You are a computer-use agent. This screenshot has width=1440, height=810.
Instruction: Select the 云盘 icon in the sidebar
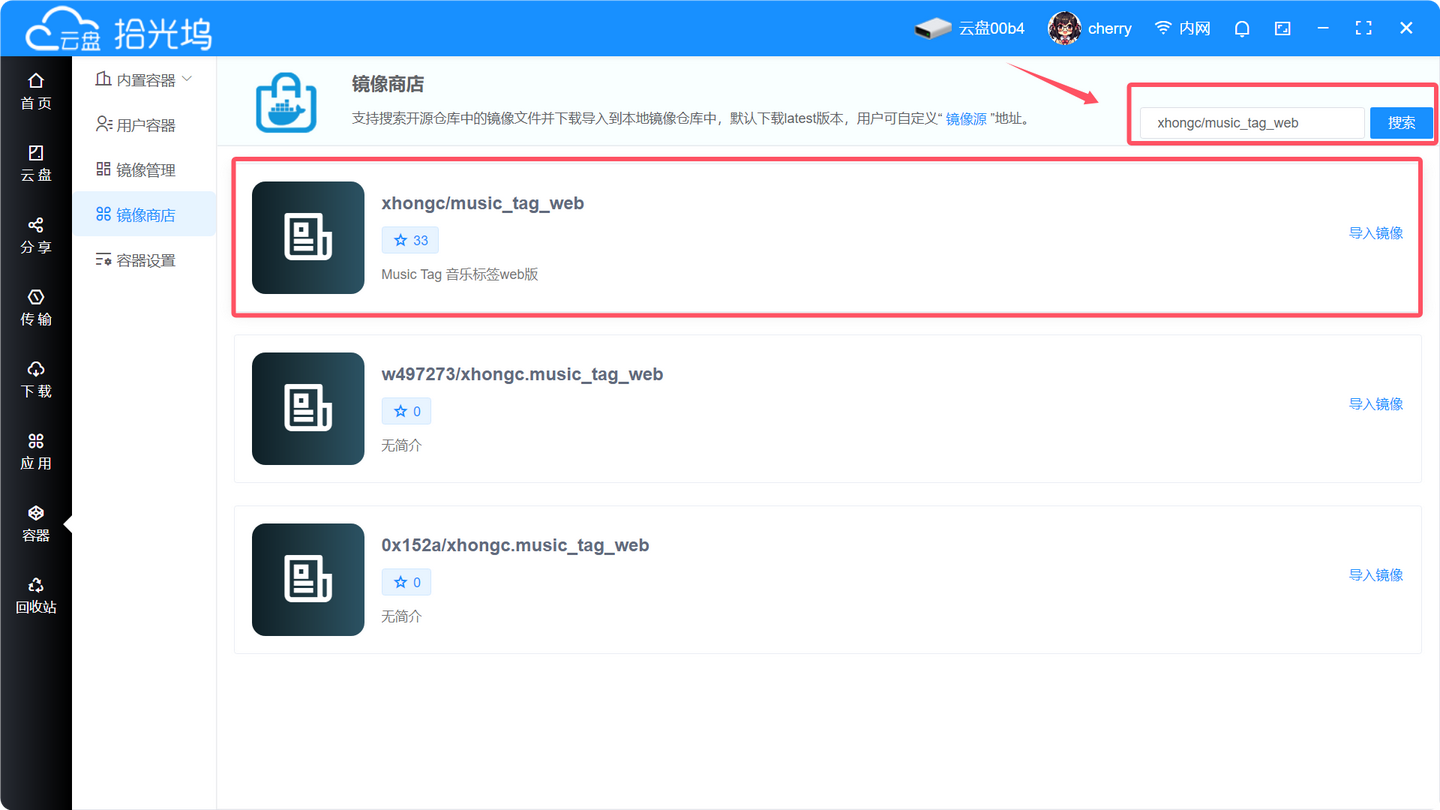36,161
